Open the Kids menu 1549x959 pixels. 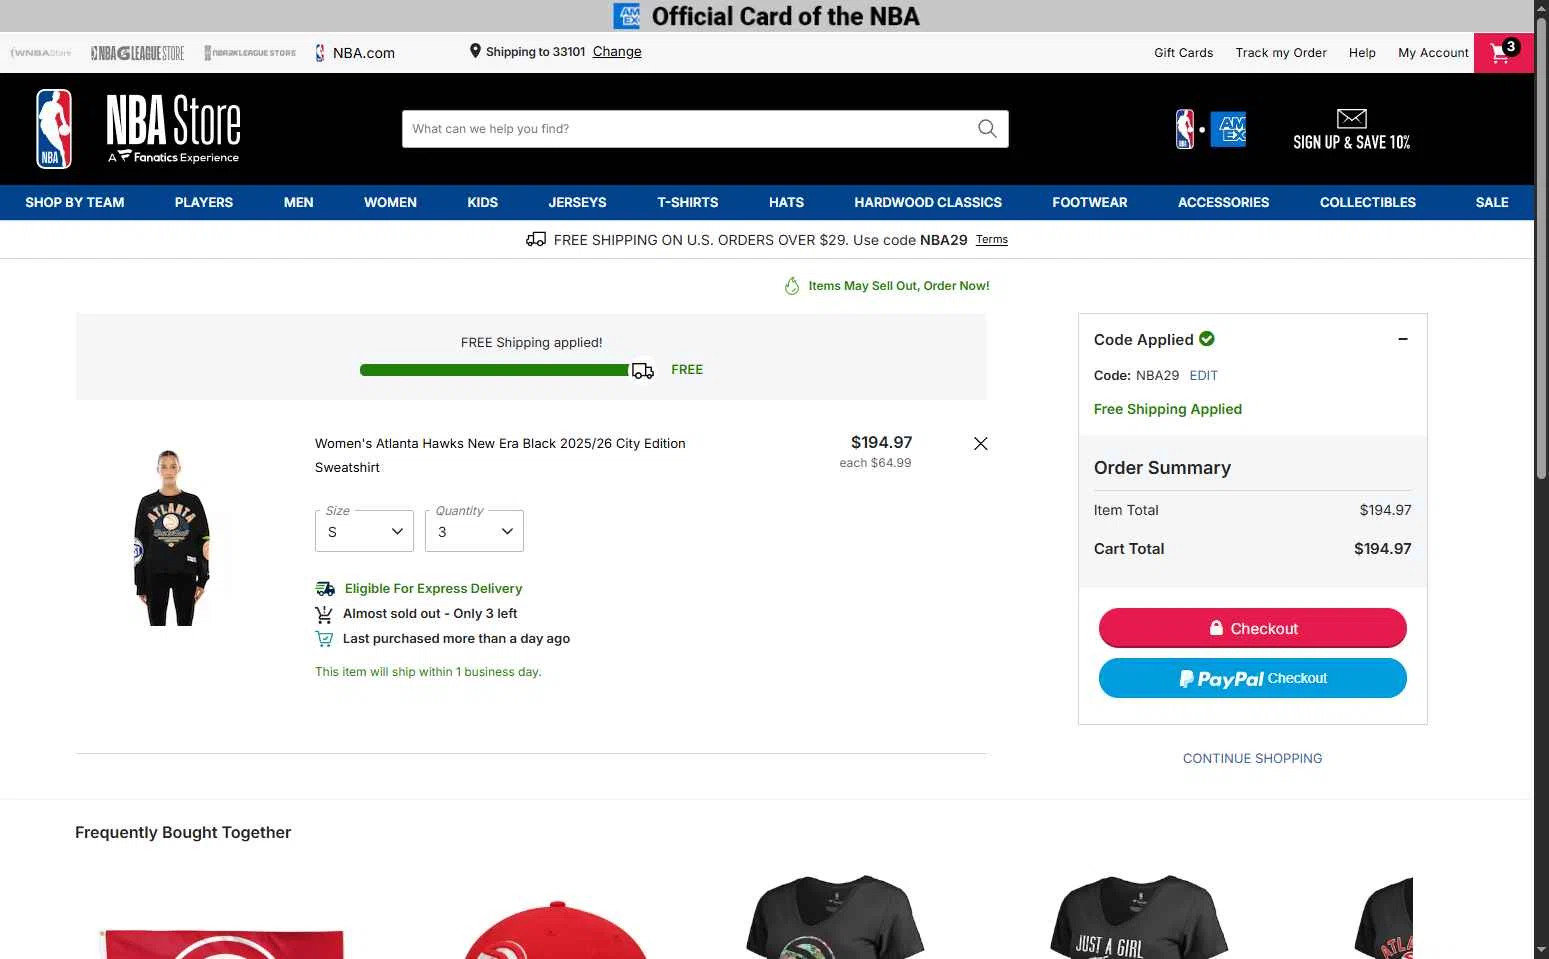click(483, 202)
